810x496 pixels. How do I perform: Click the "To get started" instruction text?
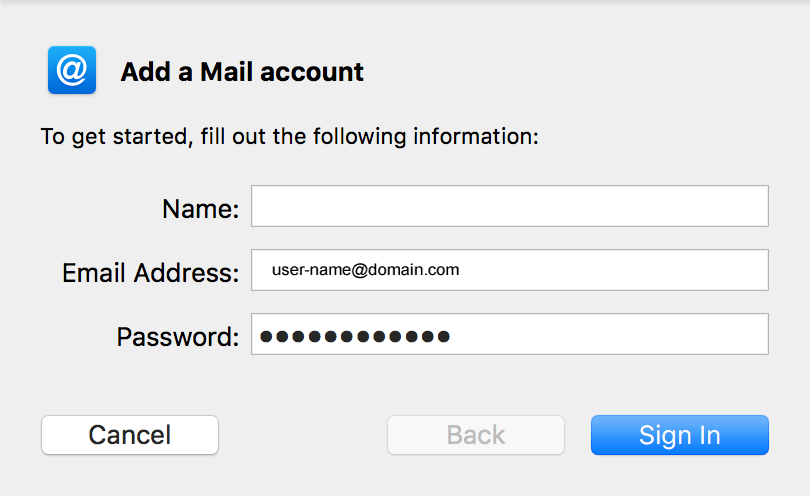[x=289, y=137]
